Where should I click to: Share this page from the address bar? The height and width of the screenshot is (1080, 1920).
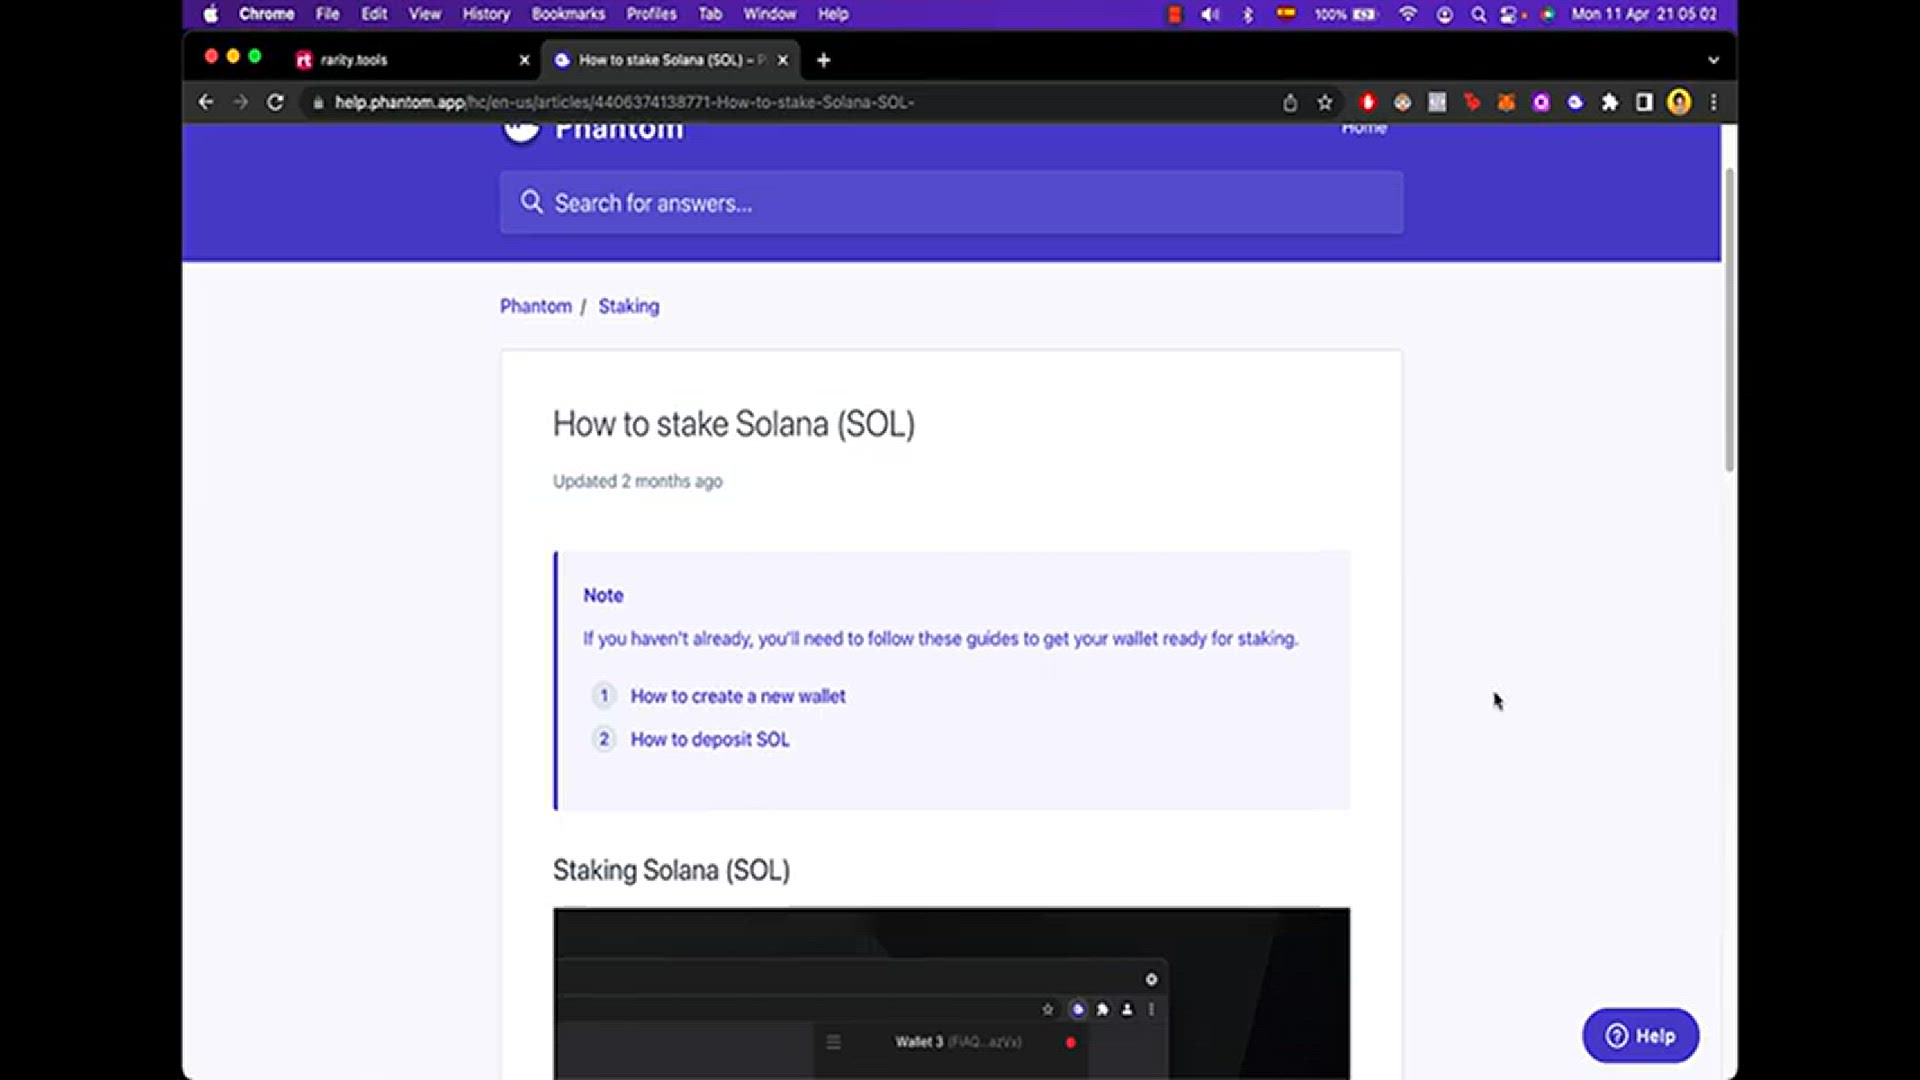pos(1290,102)
